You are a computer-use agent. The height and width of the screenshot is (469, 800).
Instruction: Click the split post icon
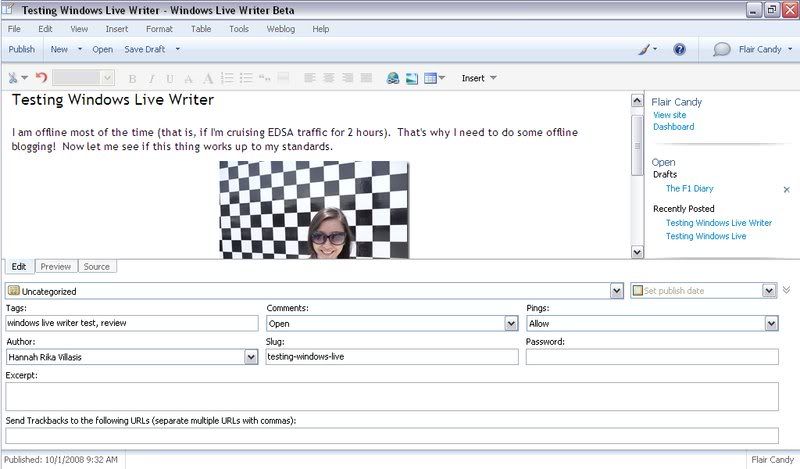coord(283,78)
